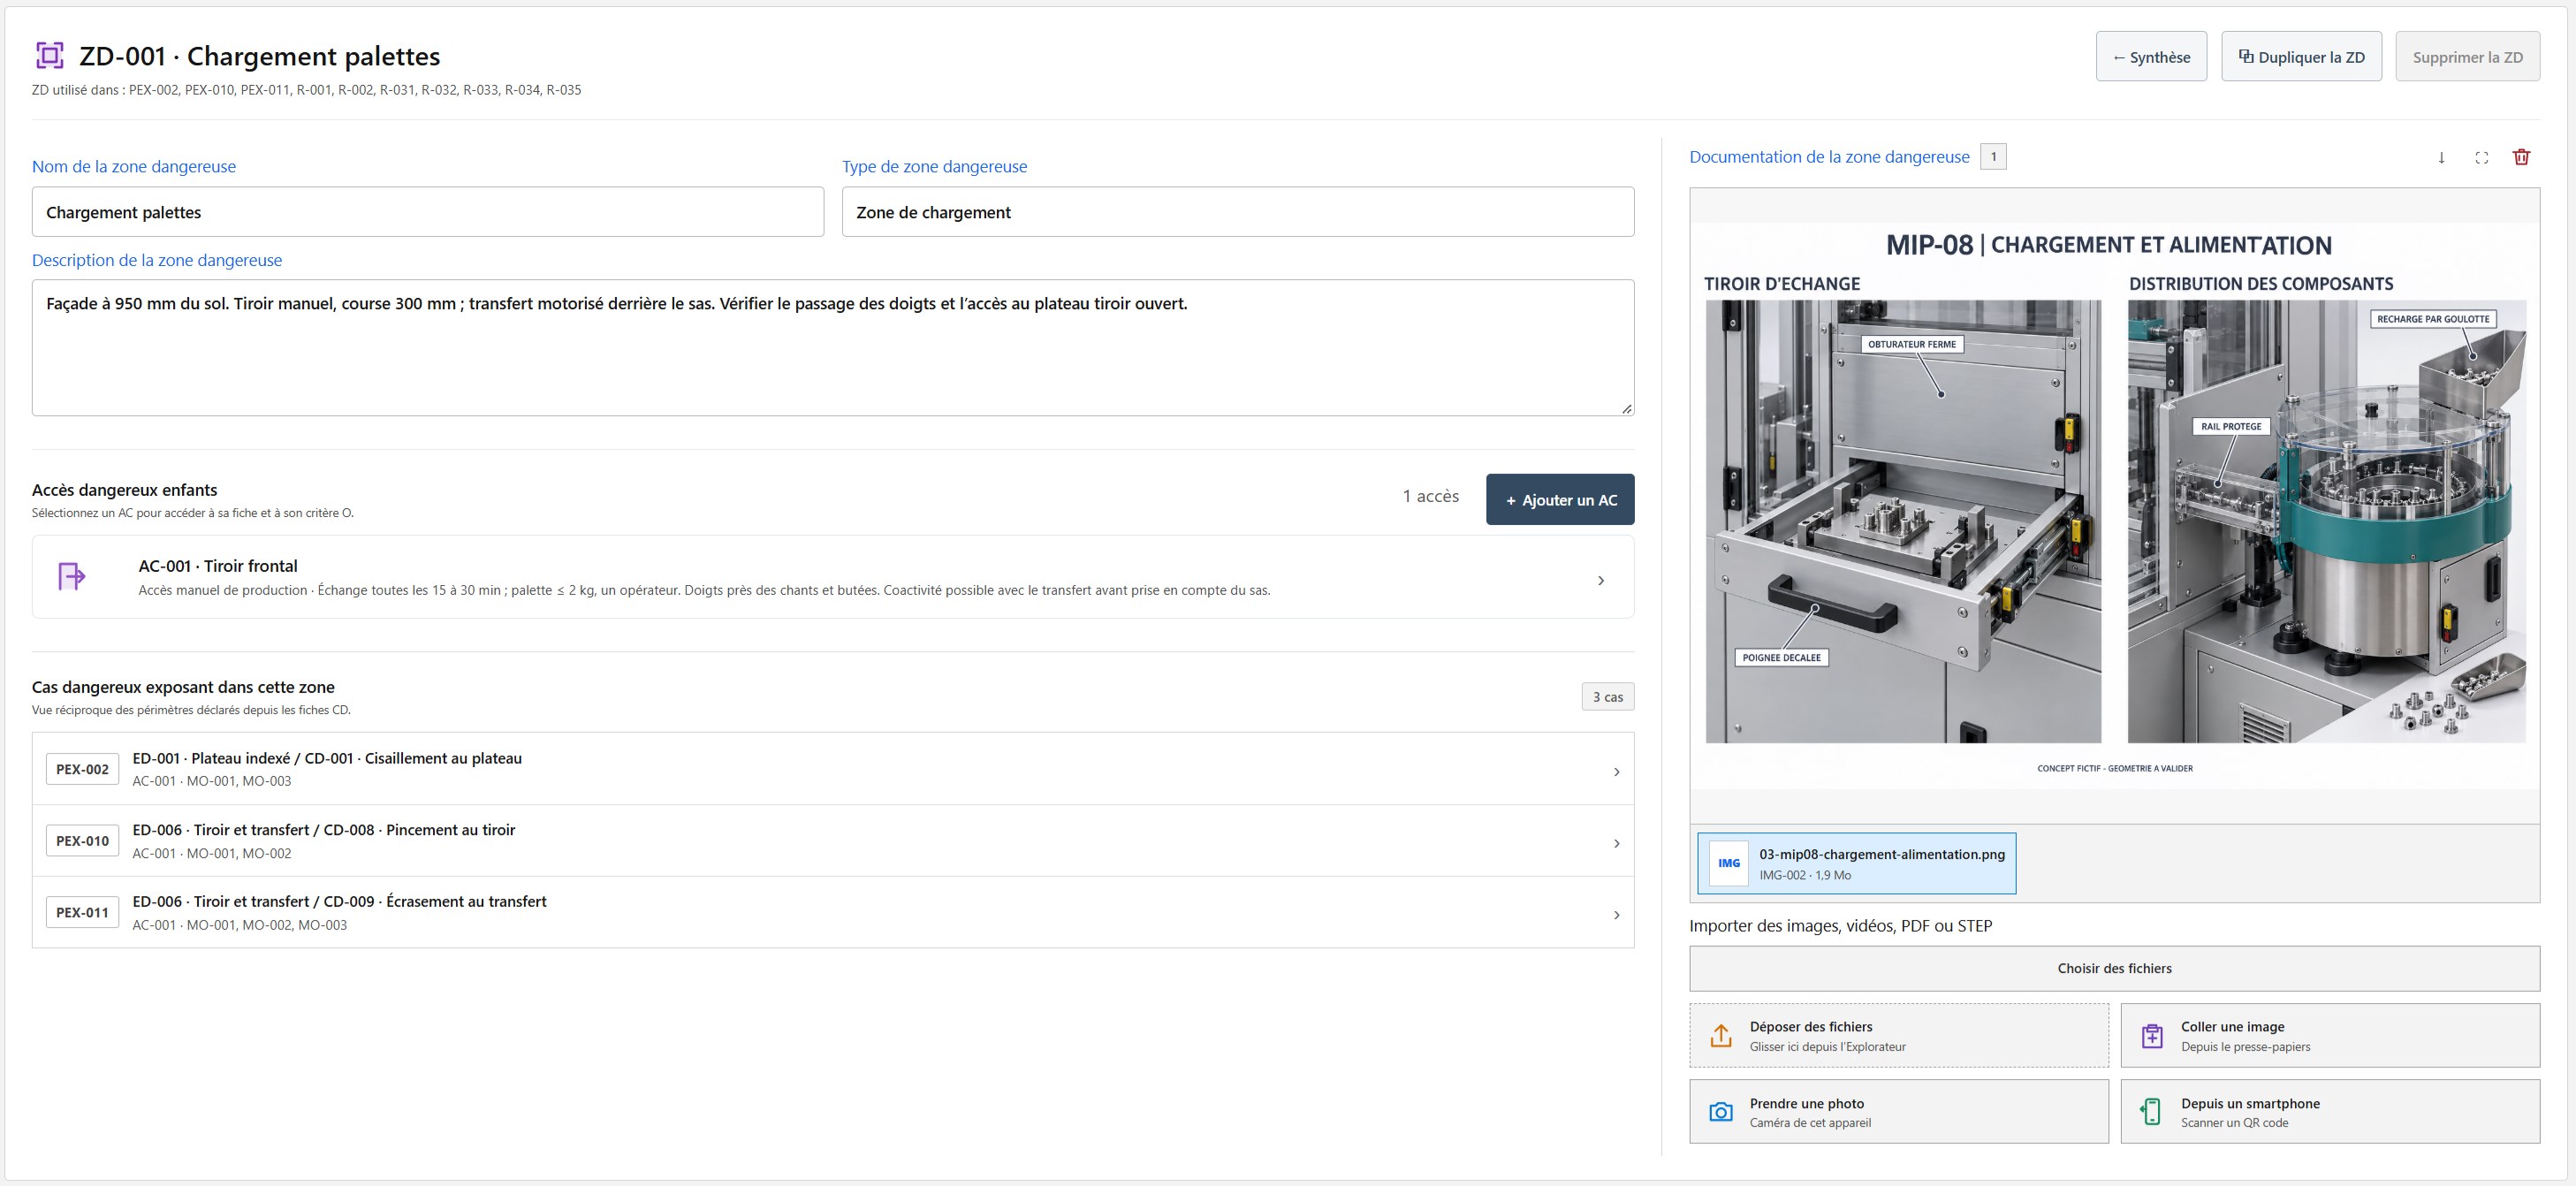
Task: Click the PEX-002 badge
Action: click(82, 769)
